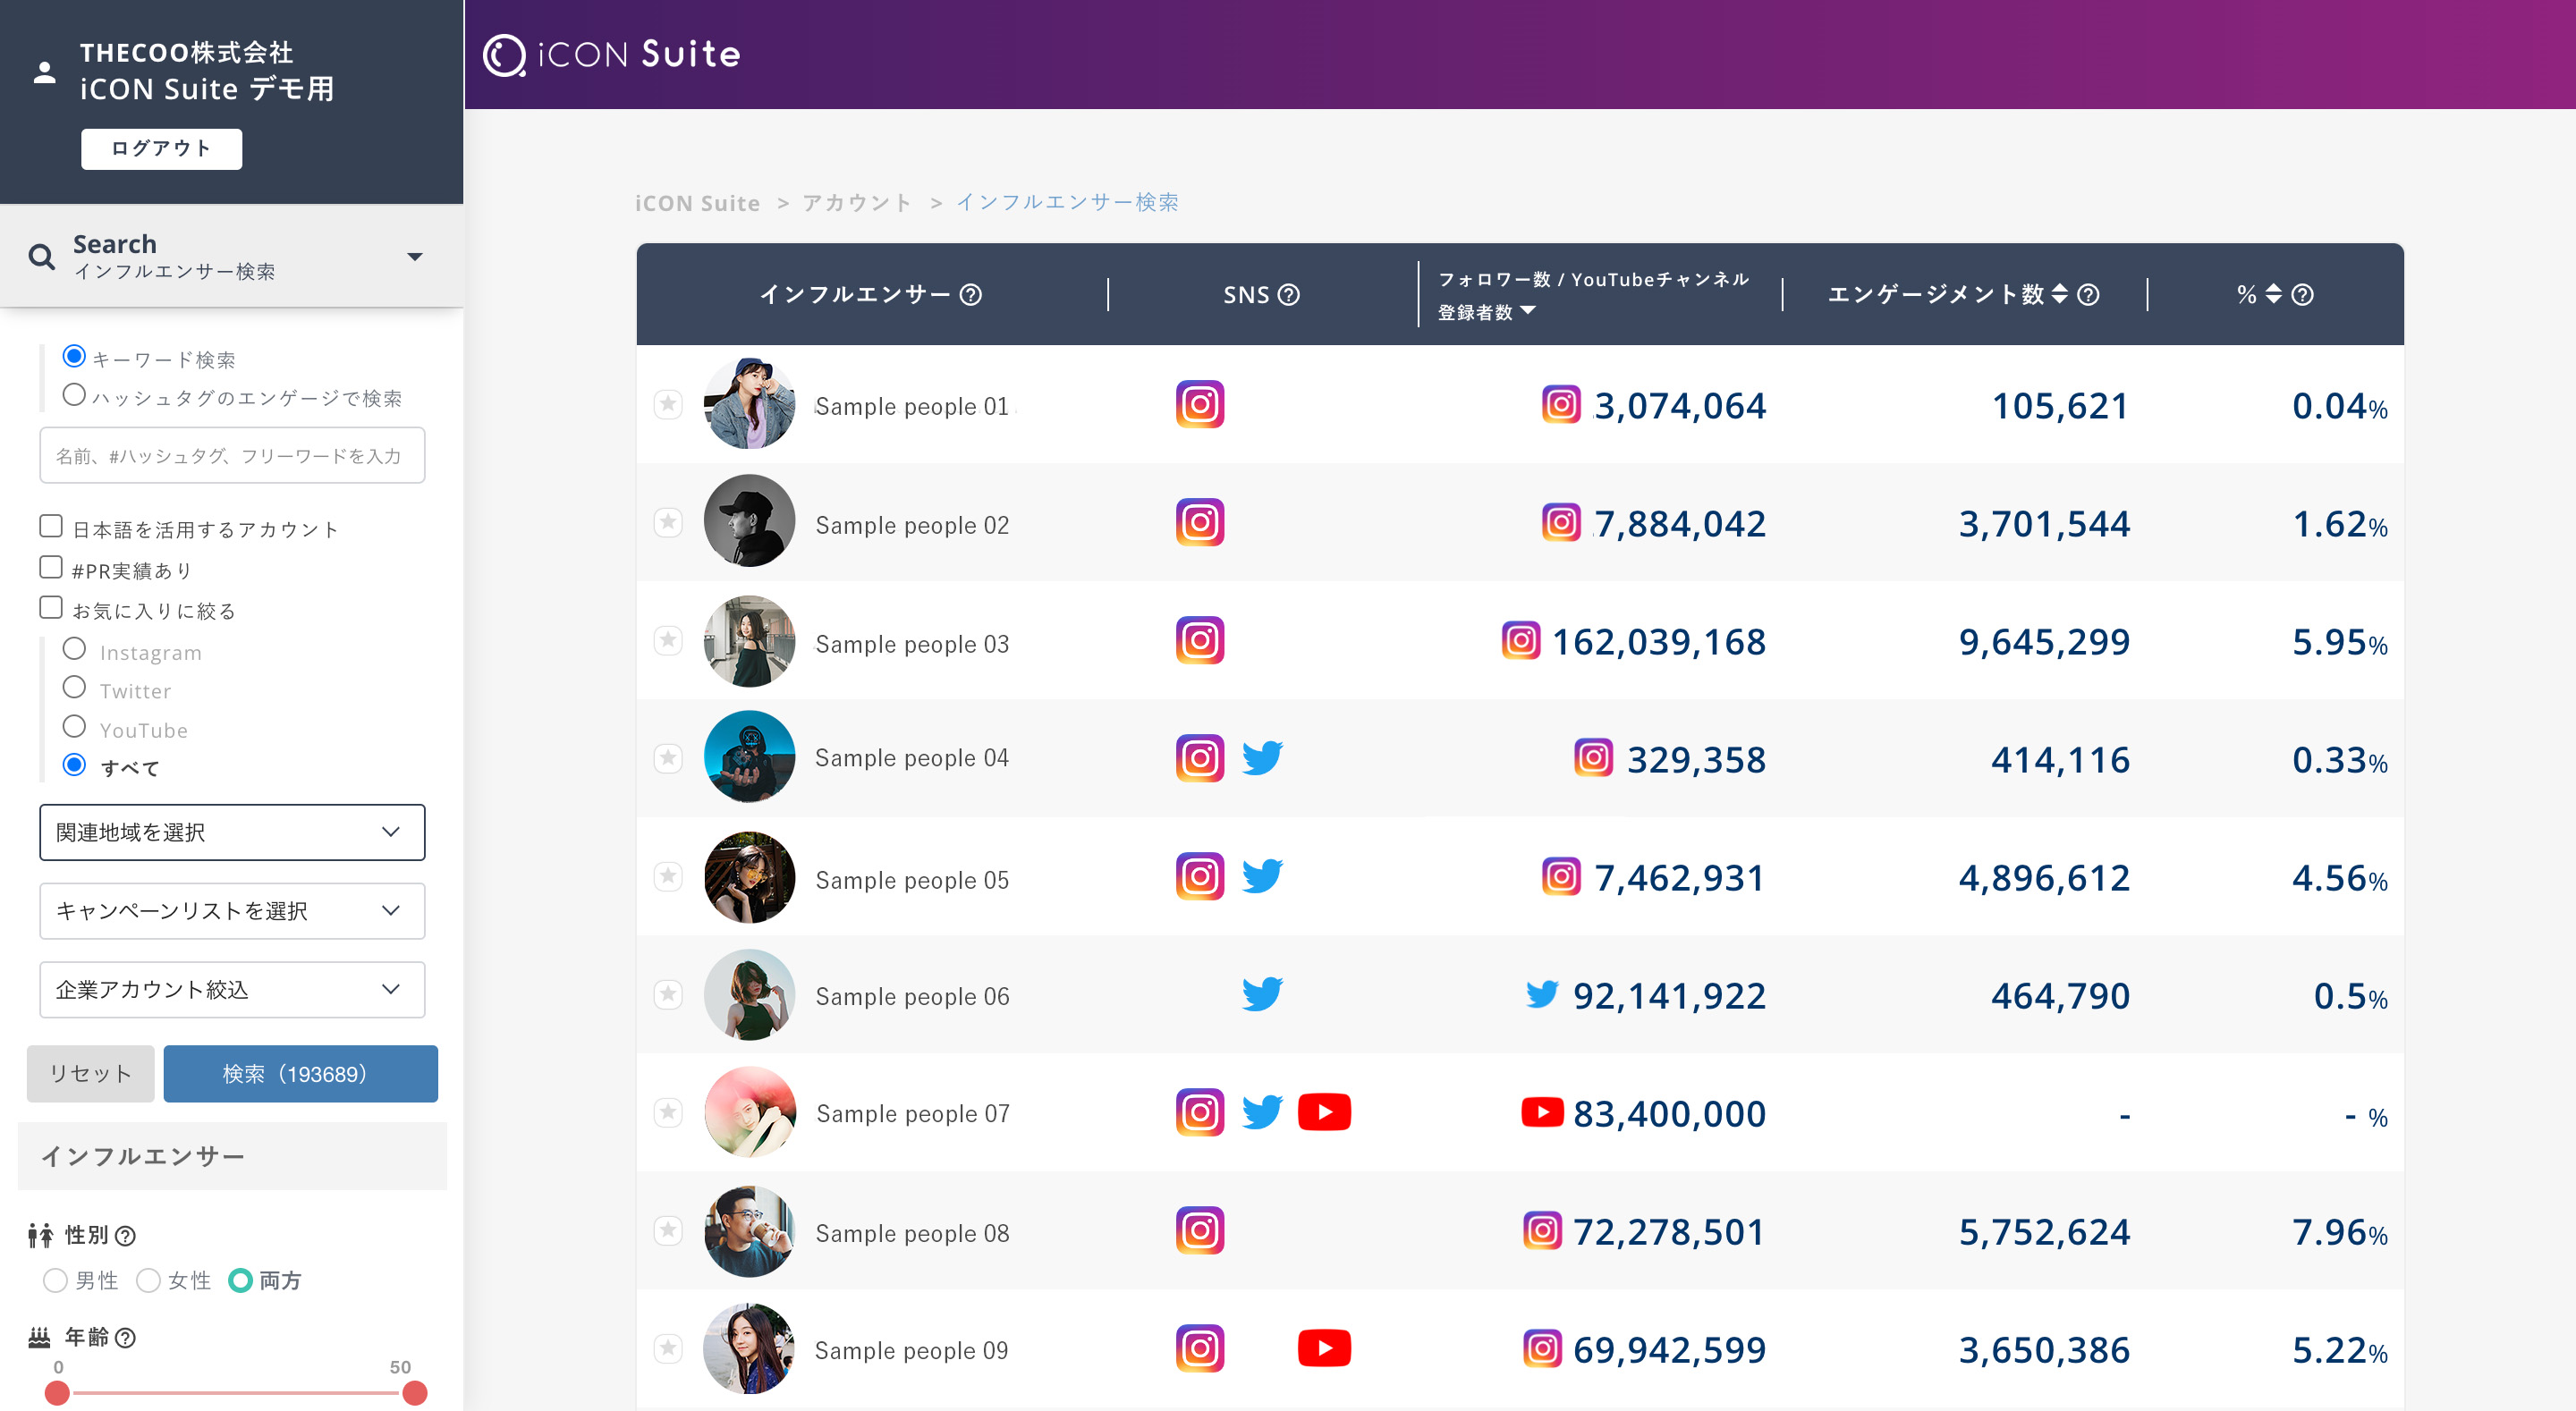This screenshot has height=1411, width=2576.
Task: Open help icon next to インフルエンサー header
Action: [970, 295]
